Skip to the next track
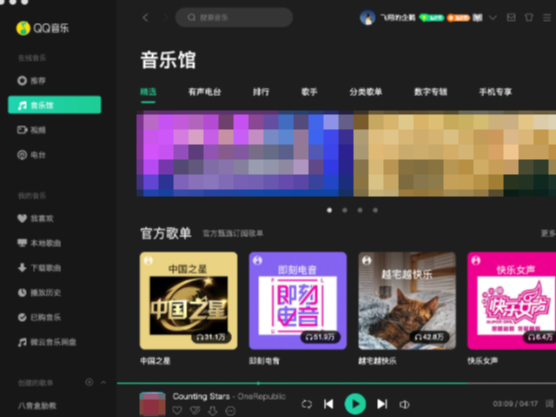The width and height of the screenshot is (556, 417). click(x=382, y=404)
